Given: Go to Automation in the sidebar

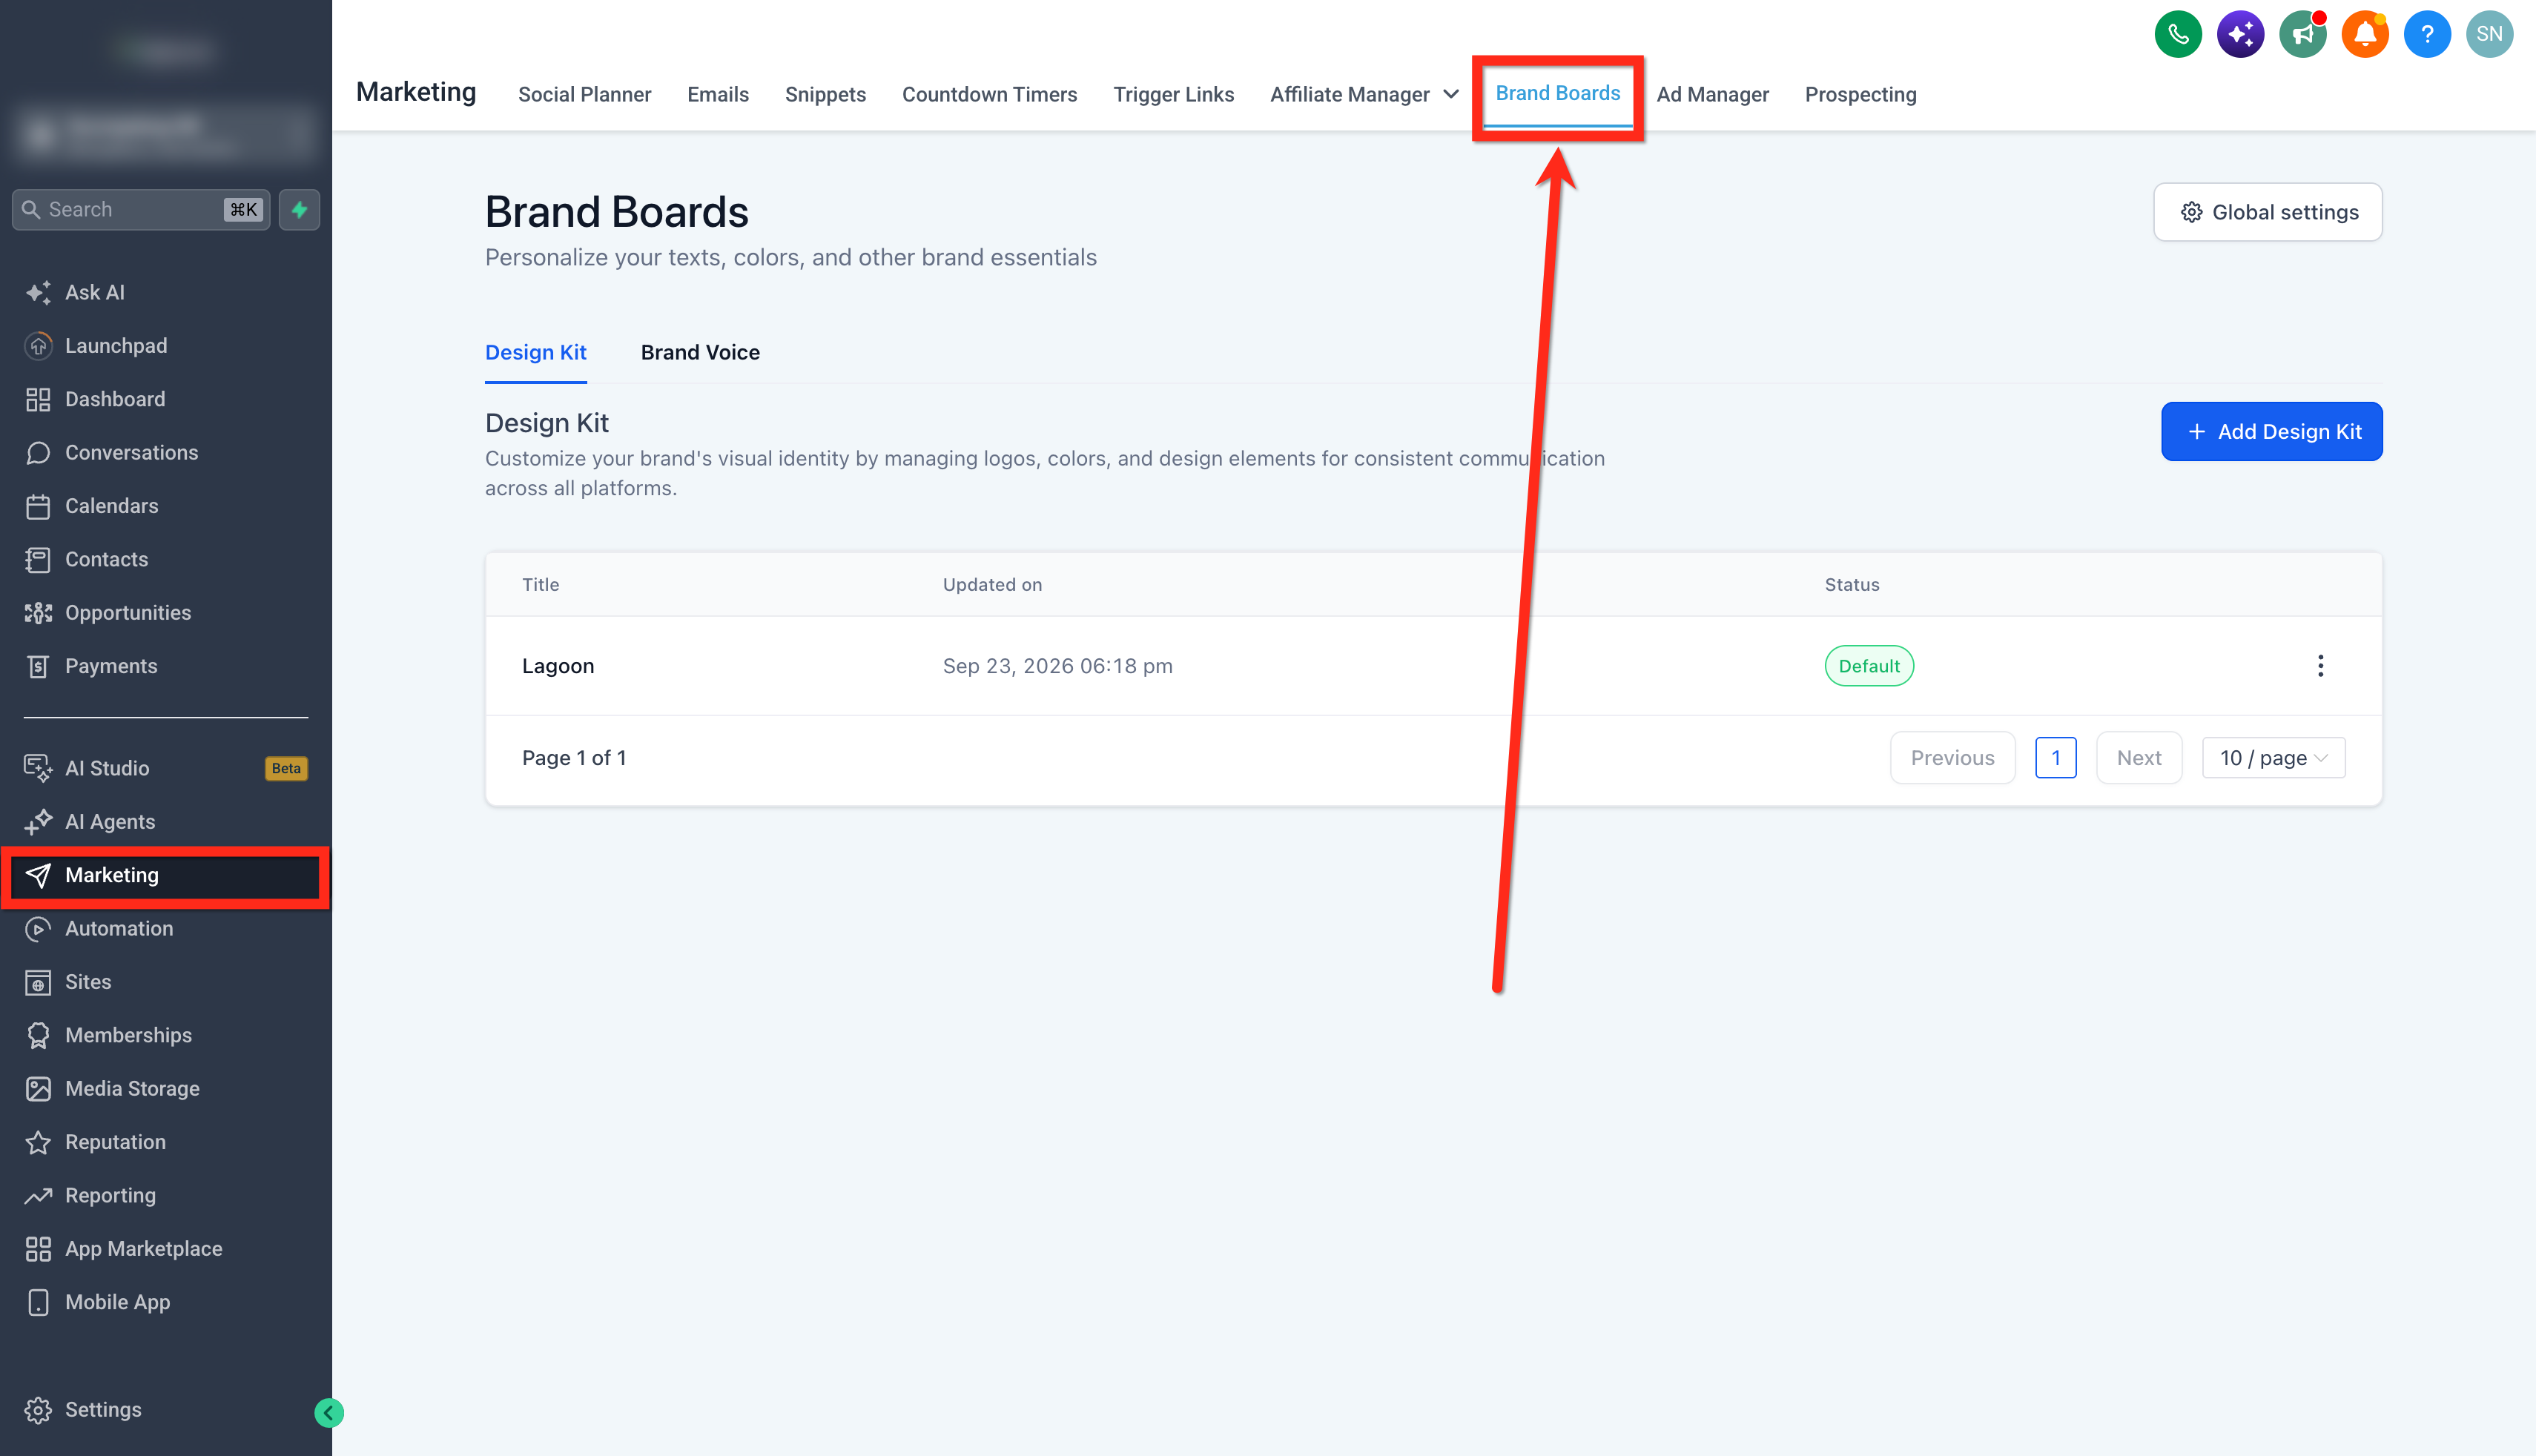Looking at the screenshot, I should 119,928.
